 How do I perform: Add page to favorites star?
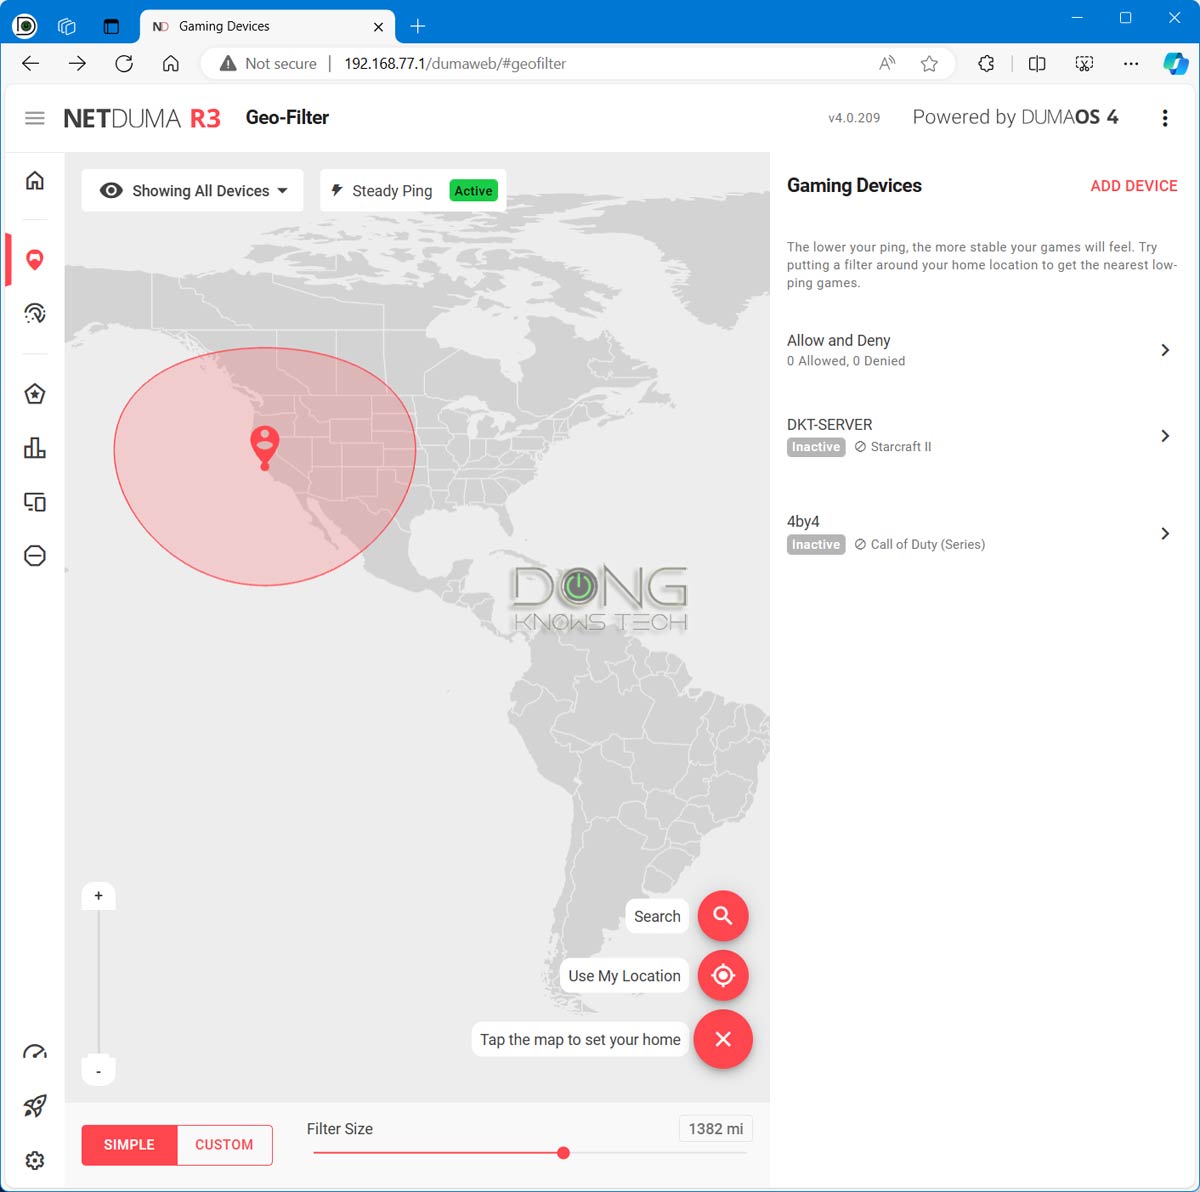tap(929, 63)
